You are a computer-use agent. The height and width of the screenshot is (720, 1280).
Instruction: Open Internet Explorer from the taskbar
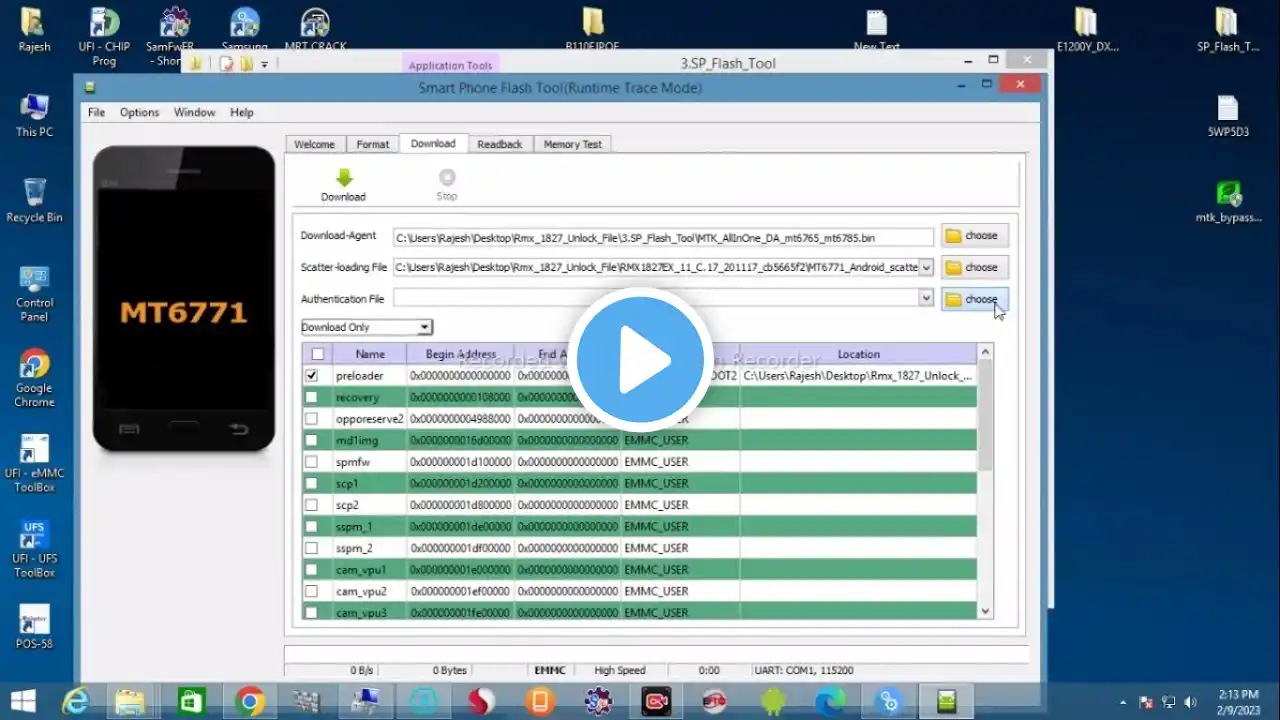point(75,702)
